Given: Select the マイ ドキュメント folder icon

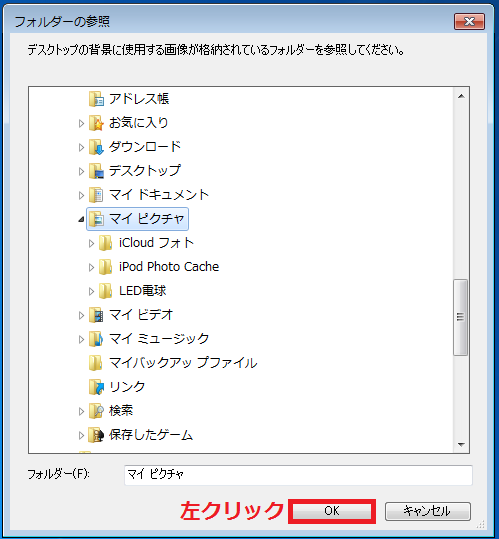Looking at the screenshot, I should tap(96, 195).
